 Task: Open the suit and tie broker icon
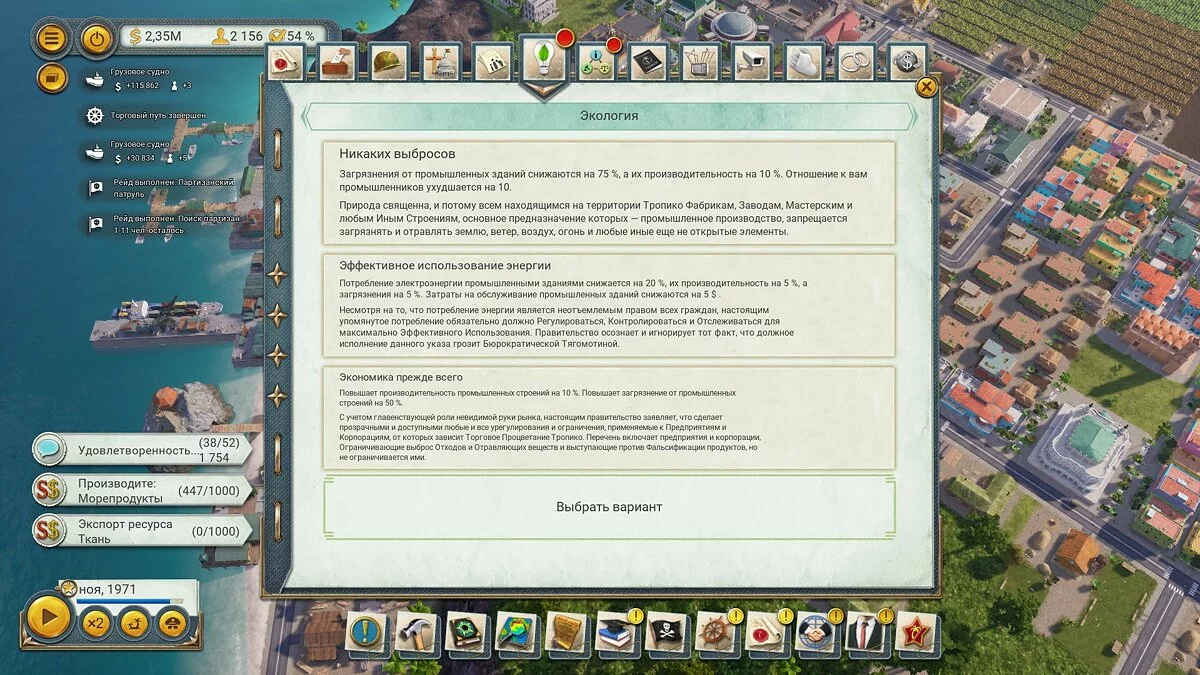click(867, 632)
